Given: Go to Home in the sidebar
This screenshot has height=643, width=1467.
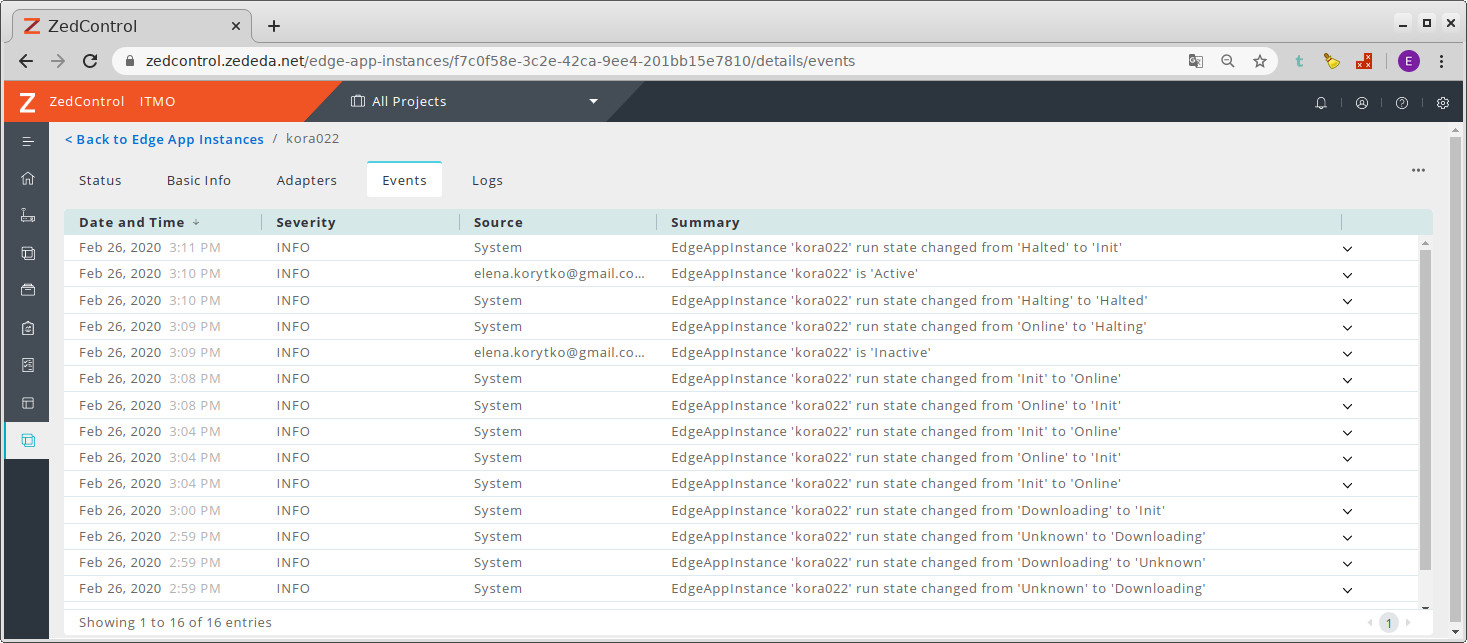Looking at the screenshot, I should [28, 178].
